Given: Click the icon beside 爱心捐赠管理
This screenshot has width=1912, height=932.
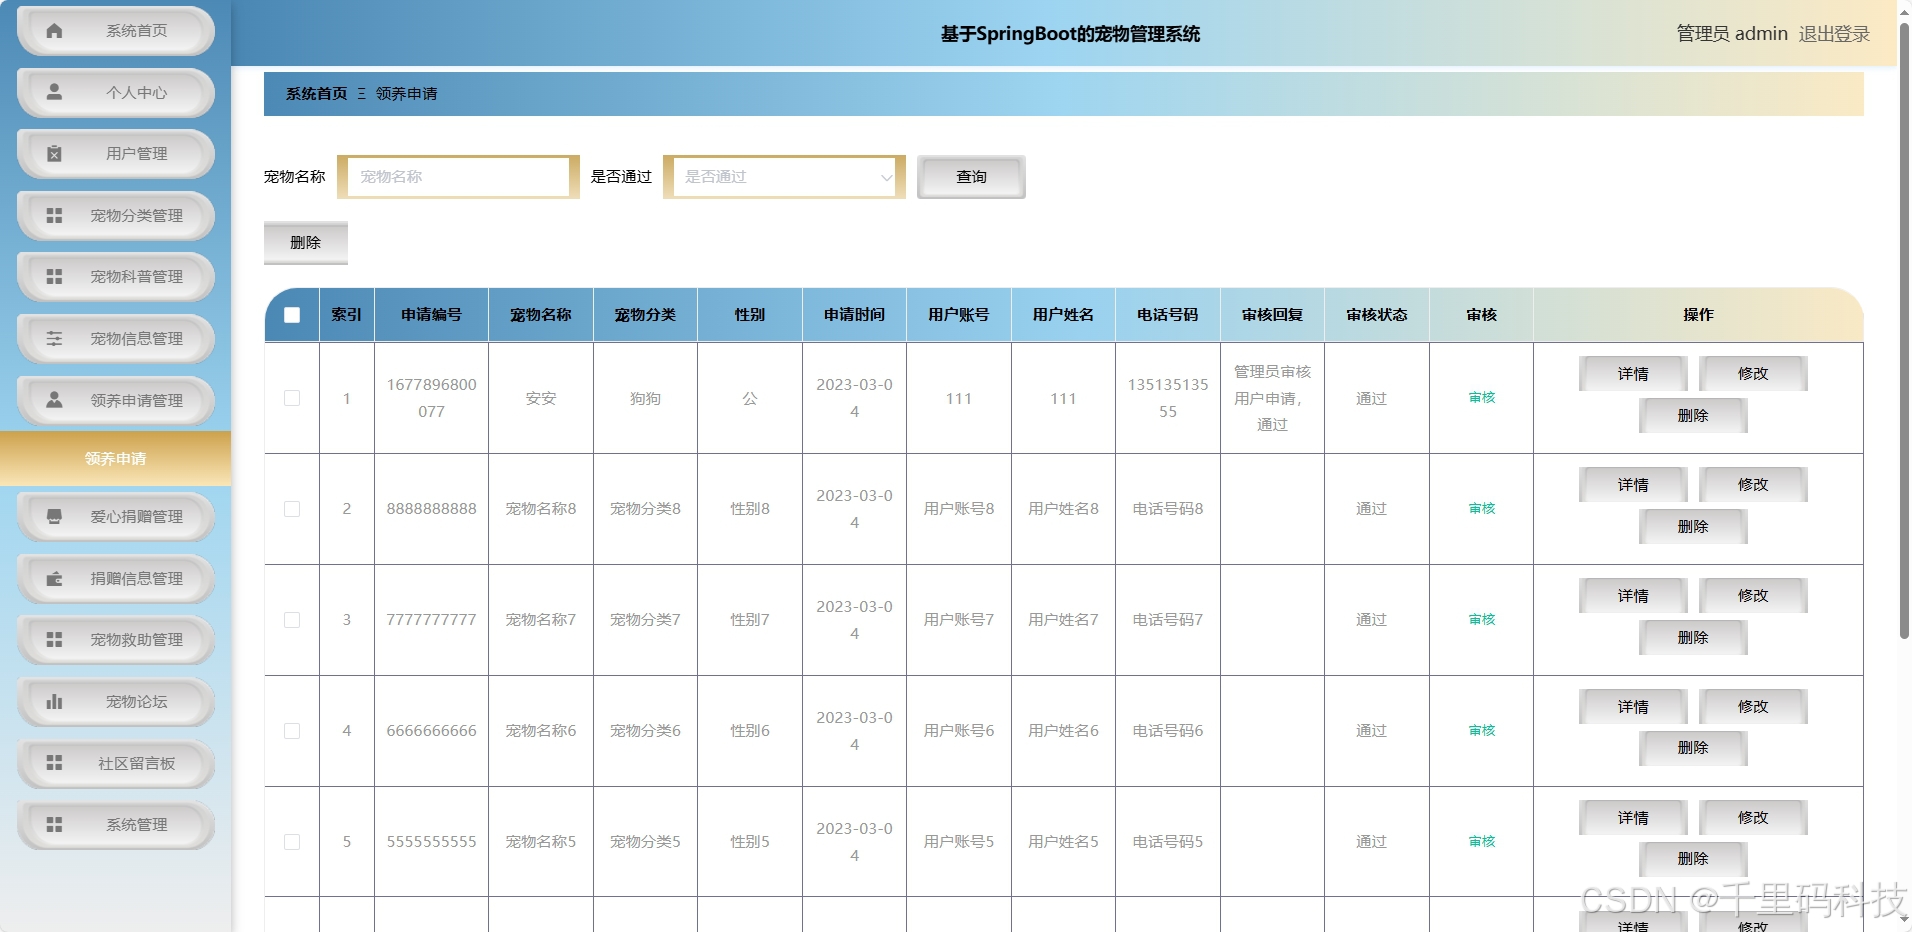Looking at the screenshot, I should tap(55, 517).
